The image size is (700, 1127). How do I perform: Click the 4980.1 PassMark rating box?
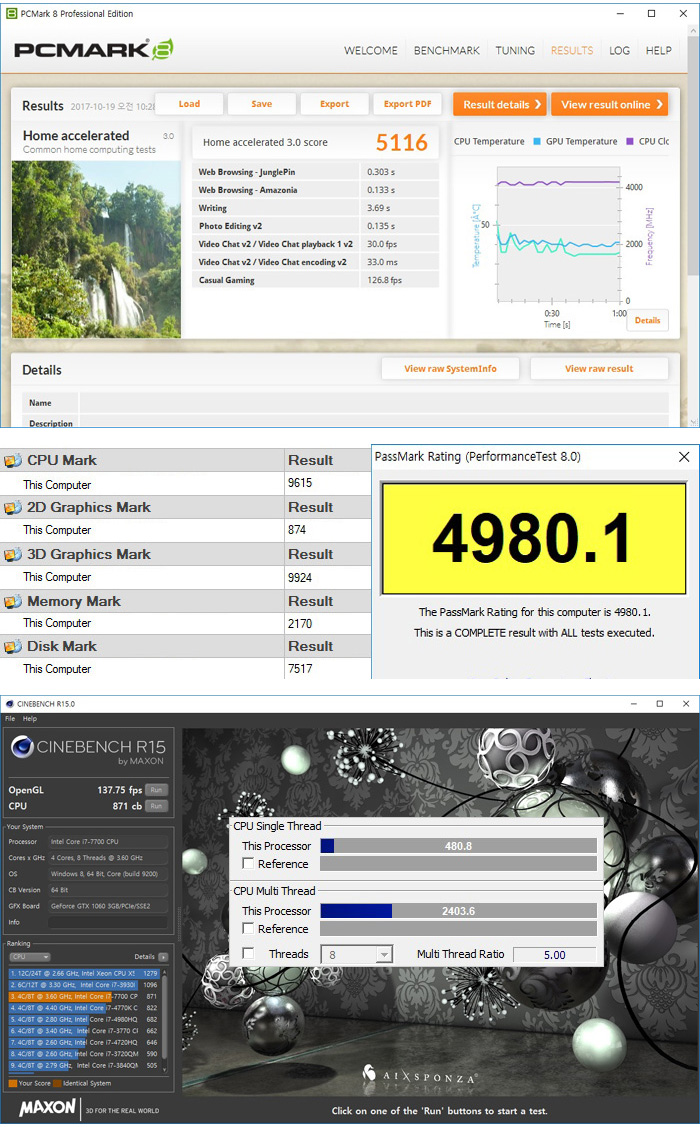(533, 538)
